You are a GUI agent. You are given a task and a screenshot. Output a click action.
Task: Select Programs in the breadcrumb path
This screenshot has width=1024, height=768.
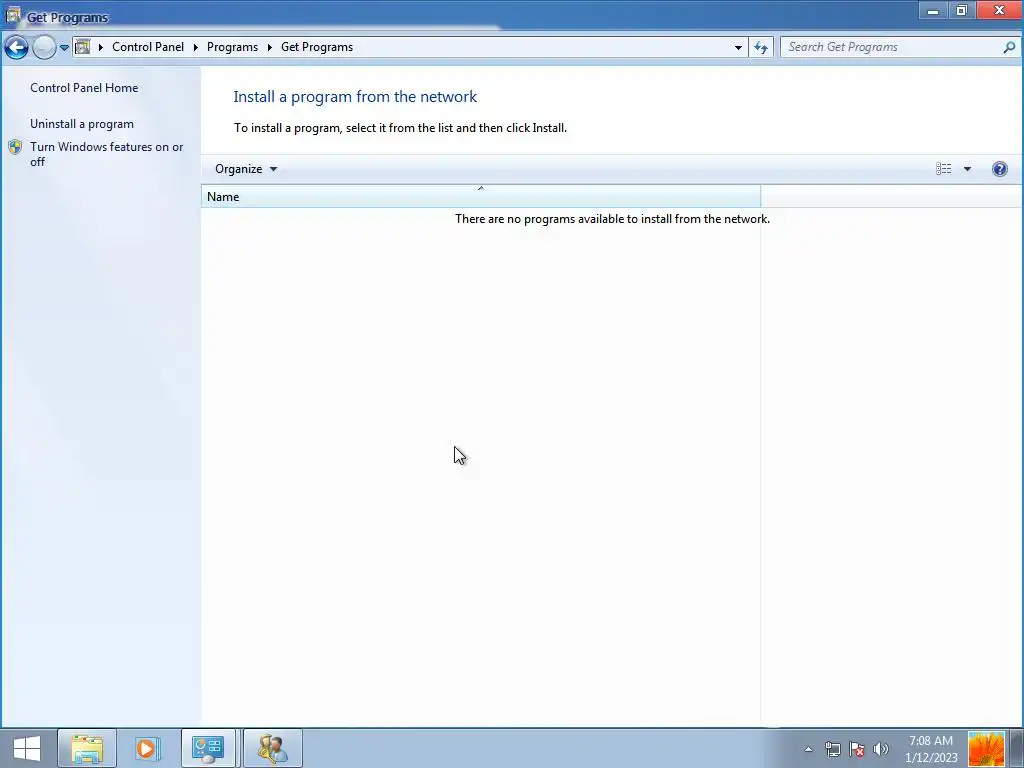point(232,47)
